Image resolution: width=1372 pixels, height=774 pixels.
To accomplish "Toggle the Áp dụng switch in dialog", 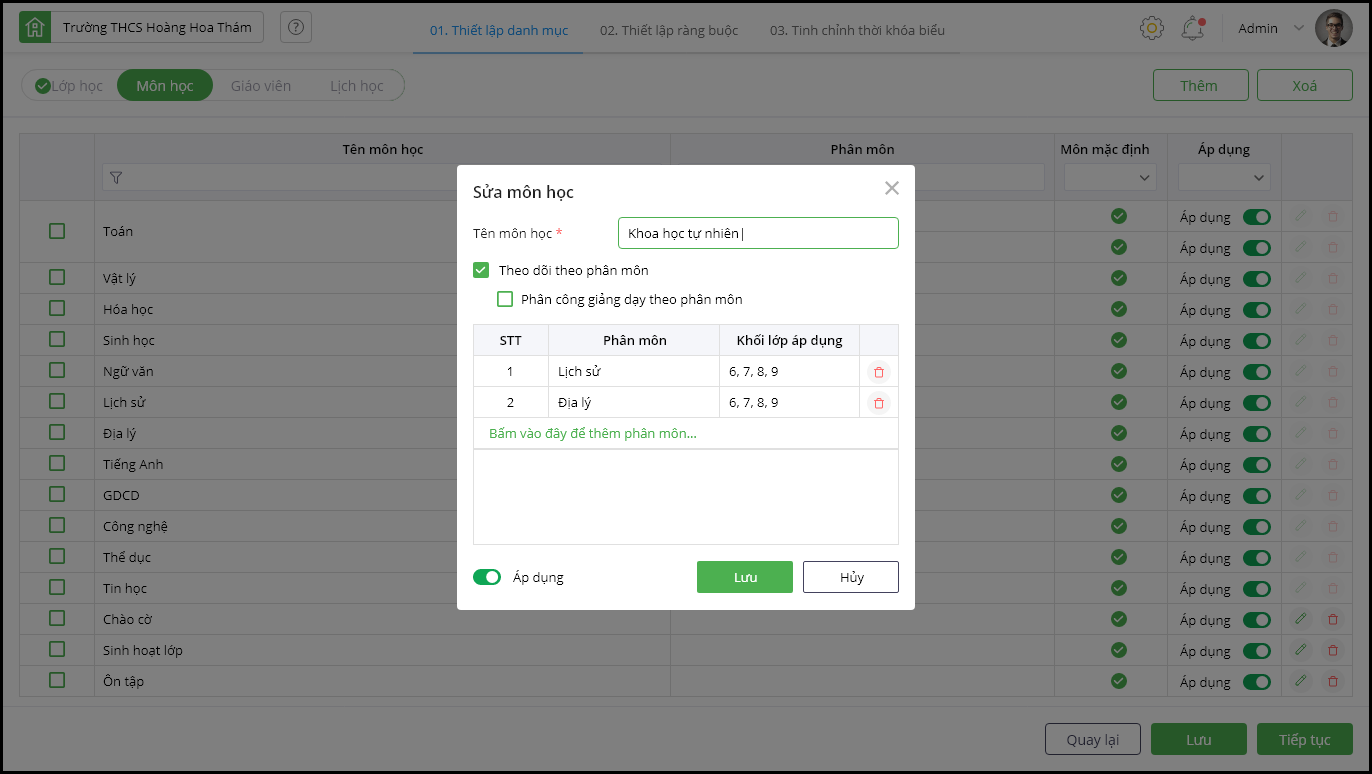I will (487, 577).
